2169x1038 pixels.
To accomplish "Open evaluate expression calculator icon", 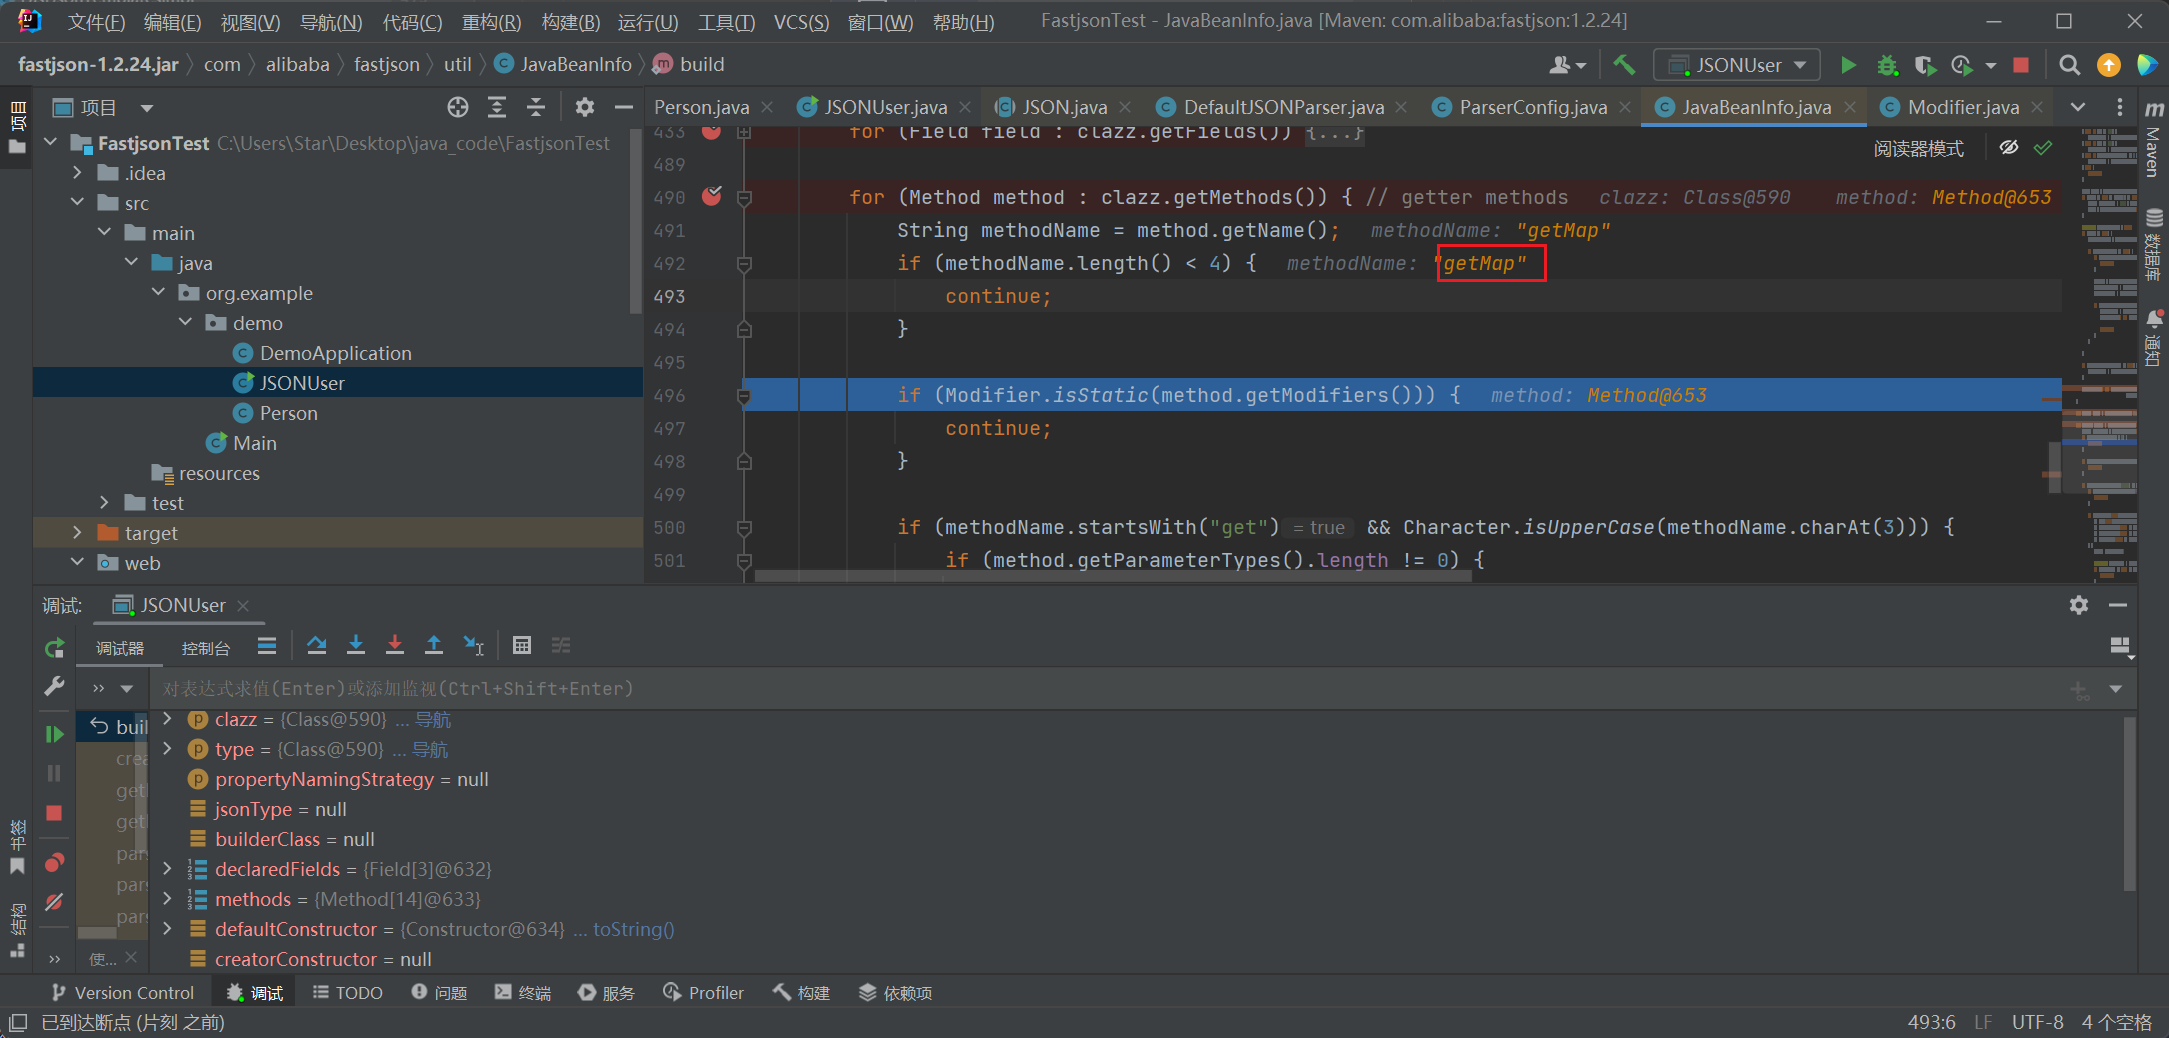I will click(522, 645).
